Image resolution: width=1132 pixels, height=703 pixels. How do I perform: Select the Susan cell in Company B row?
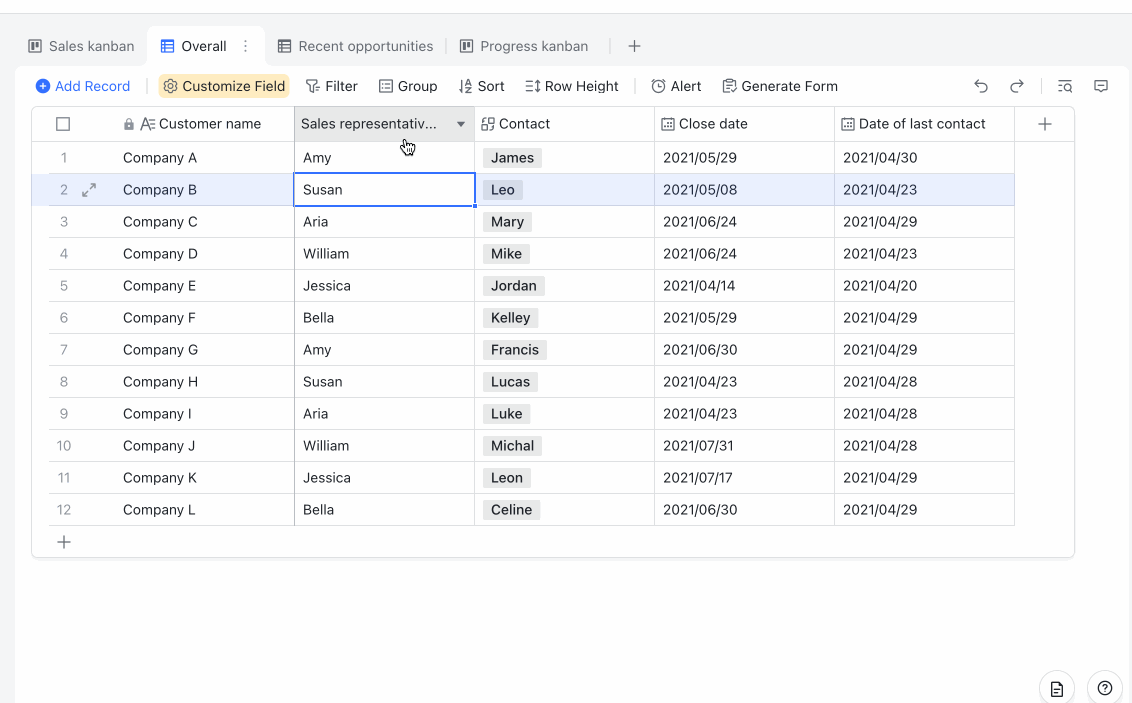pos(384,190)
